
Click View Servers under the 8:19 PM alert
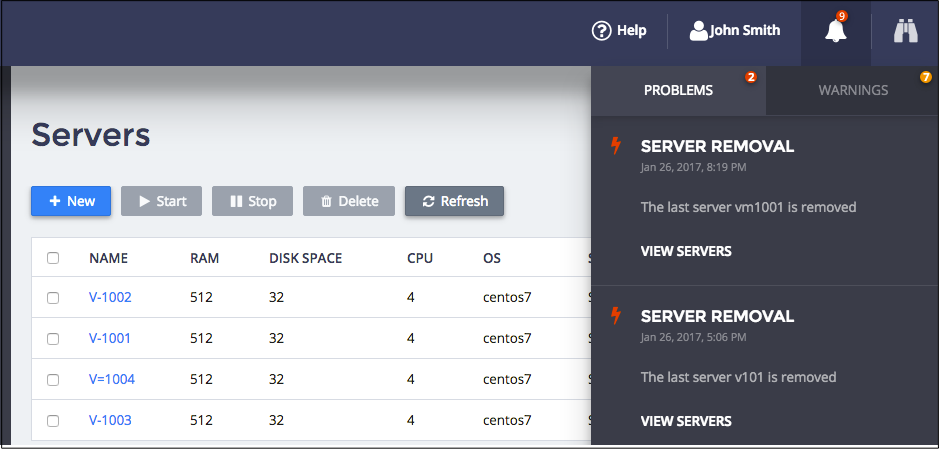click(686, 251)
